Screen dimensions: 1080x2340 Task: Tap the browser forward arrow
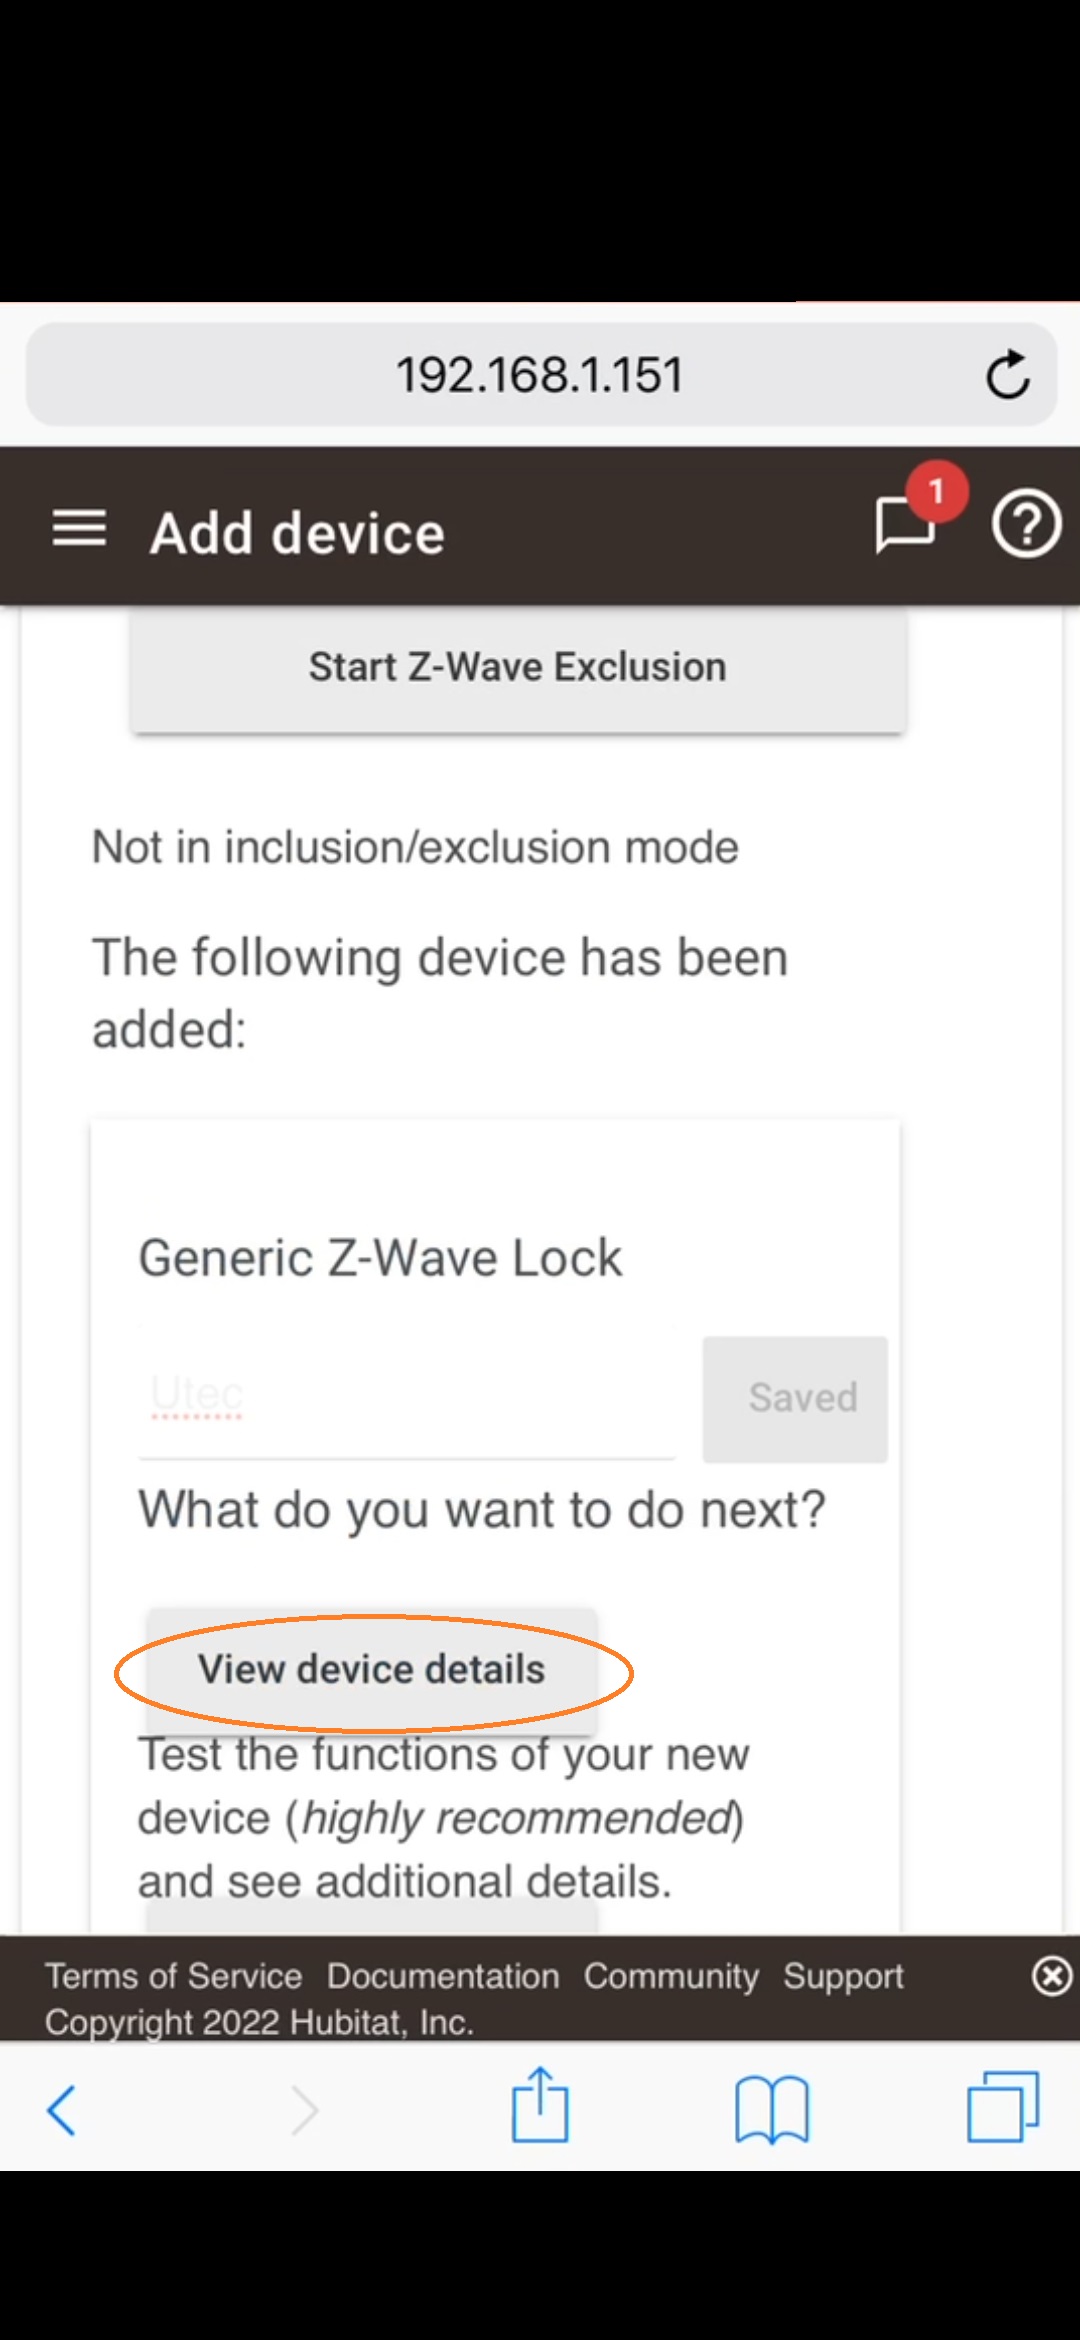tap(303, 2110)
